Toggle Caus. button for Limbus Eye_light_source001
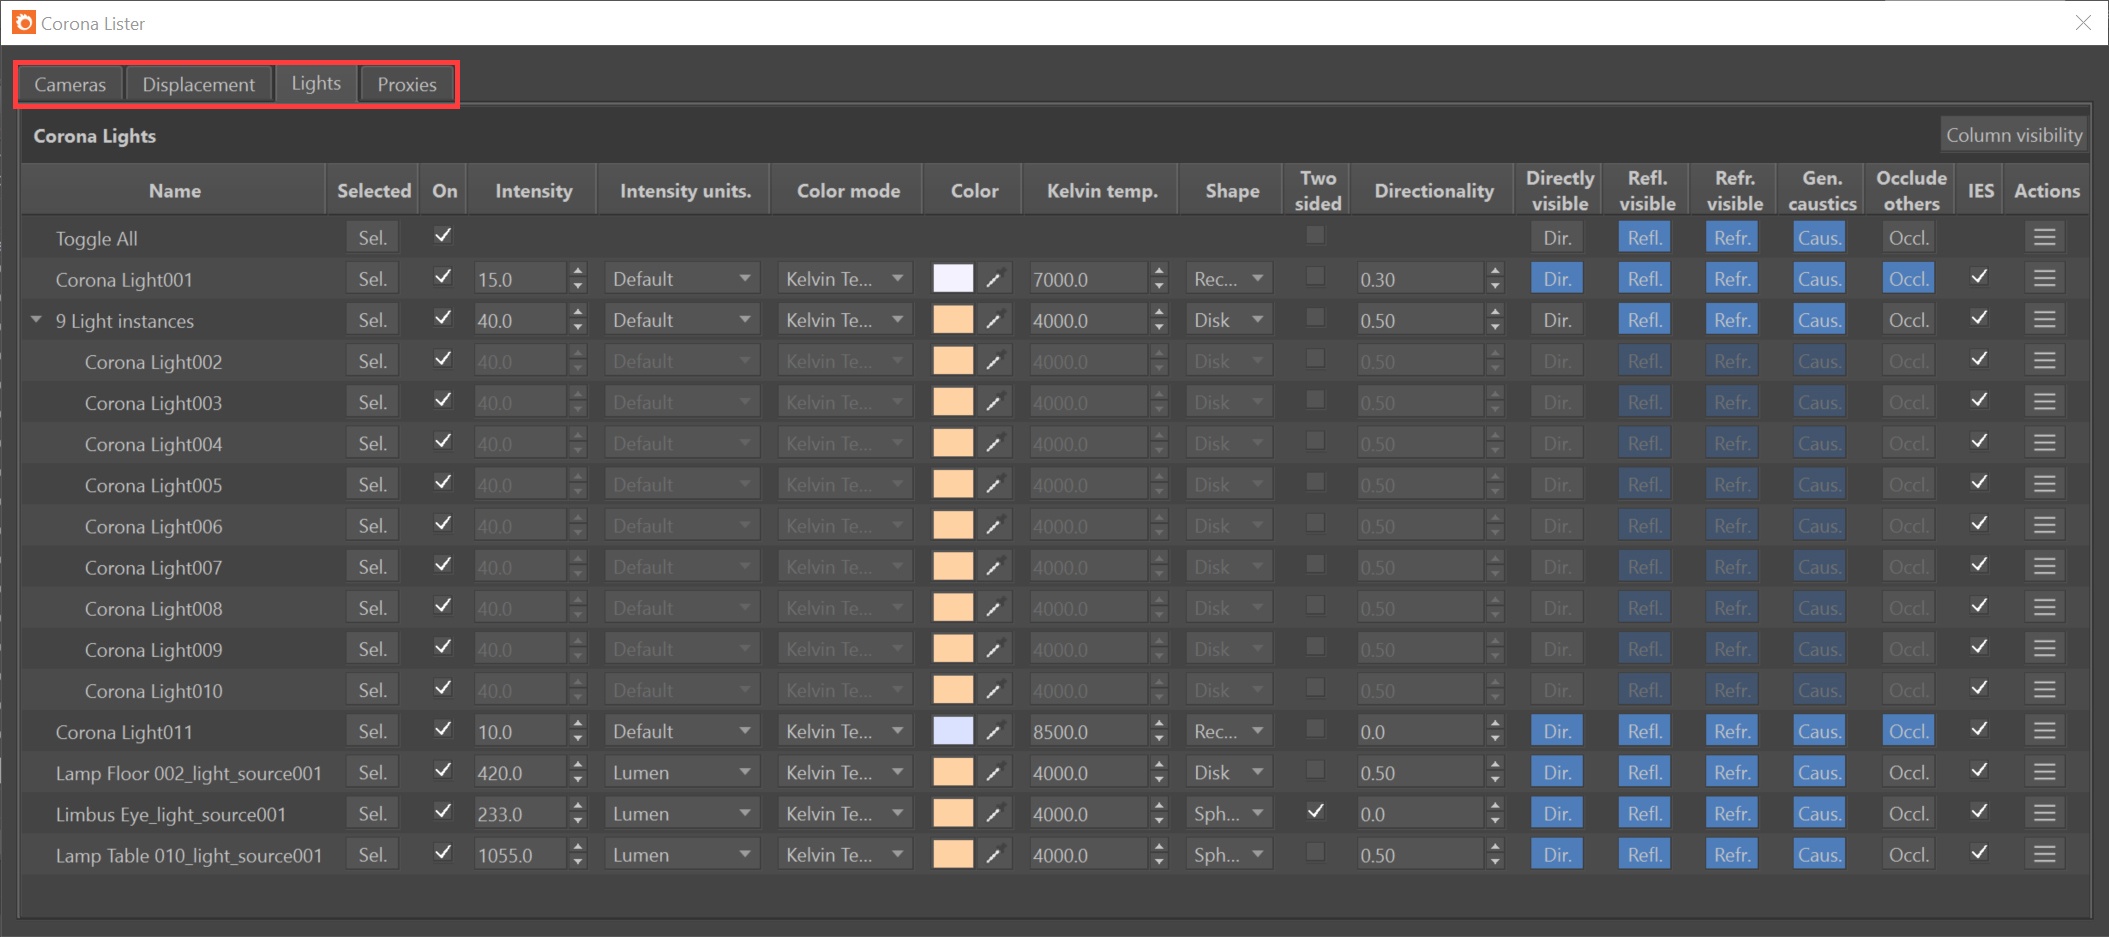This screenshot has height=937, width=2109. (x=1819, y=814)
